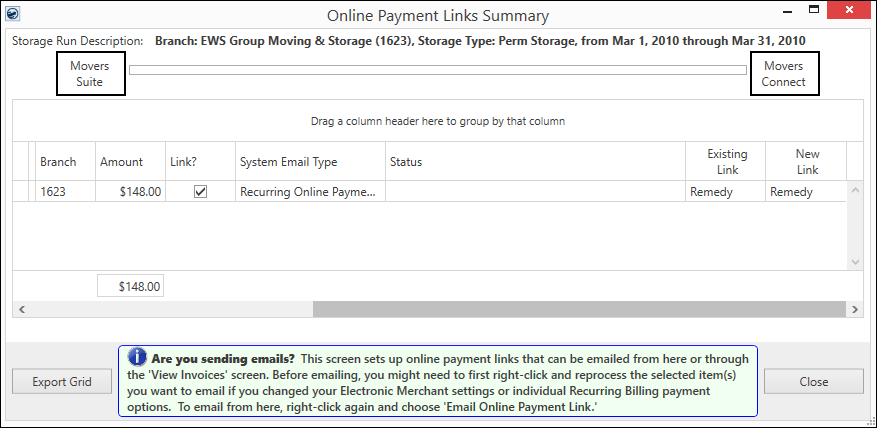Click the Recurring Online Payme... cell
877x428 pixels.
[x=310, y=192]
